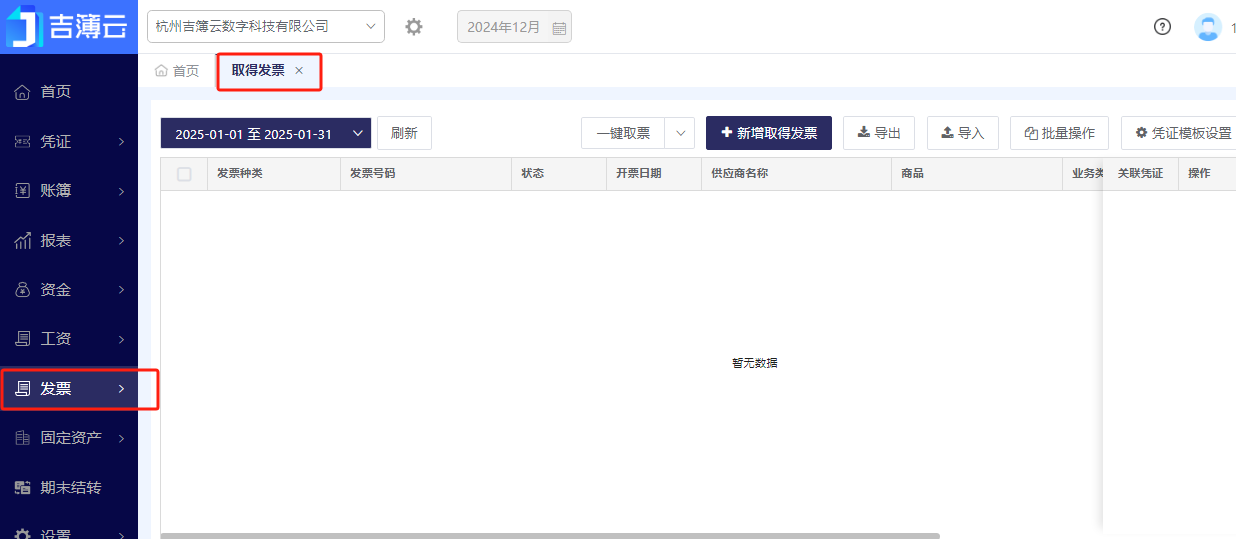Viewport: 1236px width, 539px height.
Task: Switch to the 首页 tab
Action: pyautogui.click(x=177, y=71)
